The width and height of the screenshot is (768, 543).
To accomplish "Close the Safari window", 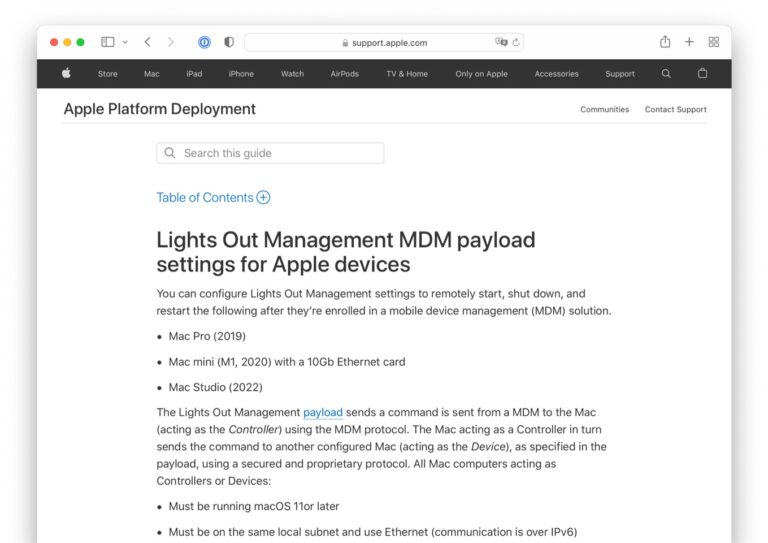I will (54, 42).
